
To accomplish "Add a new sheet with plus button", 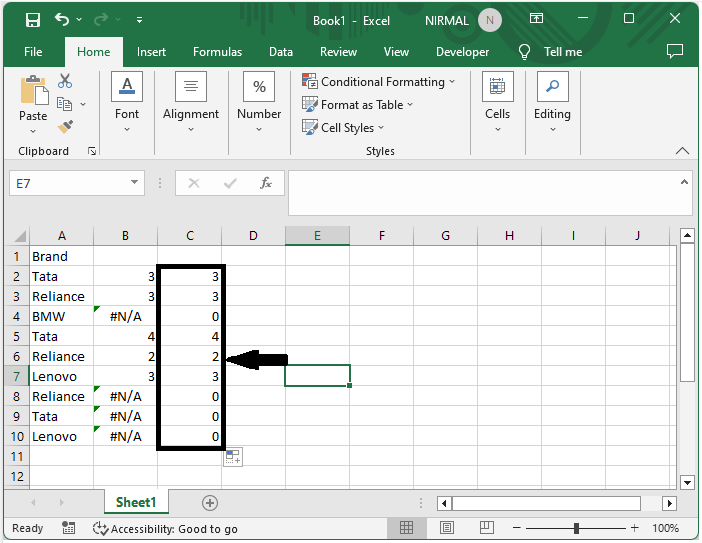I will click(210, 503).
